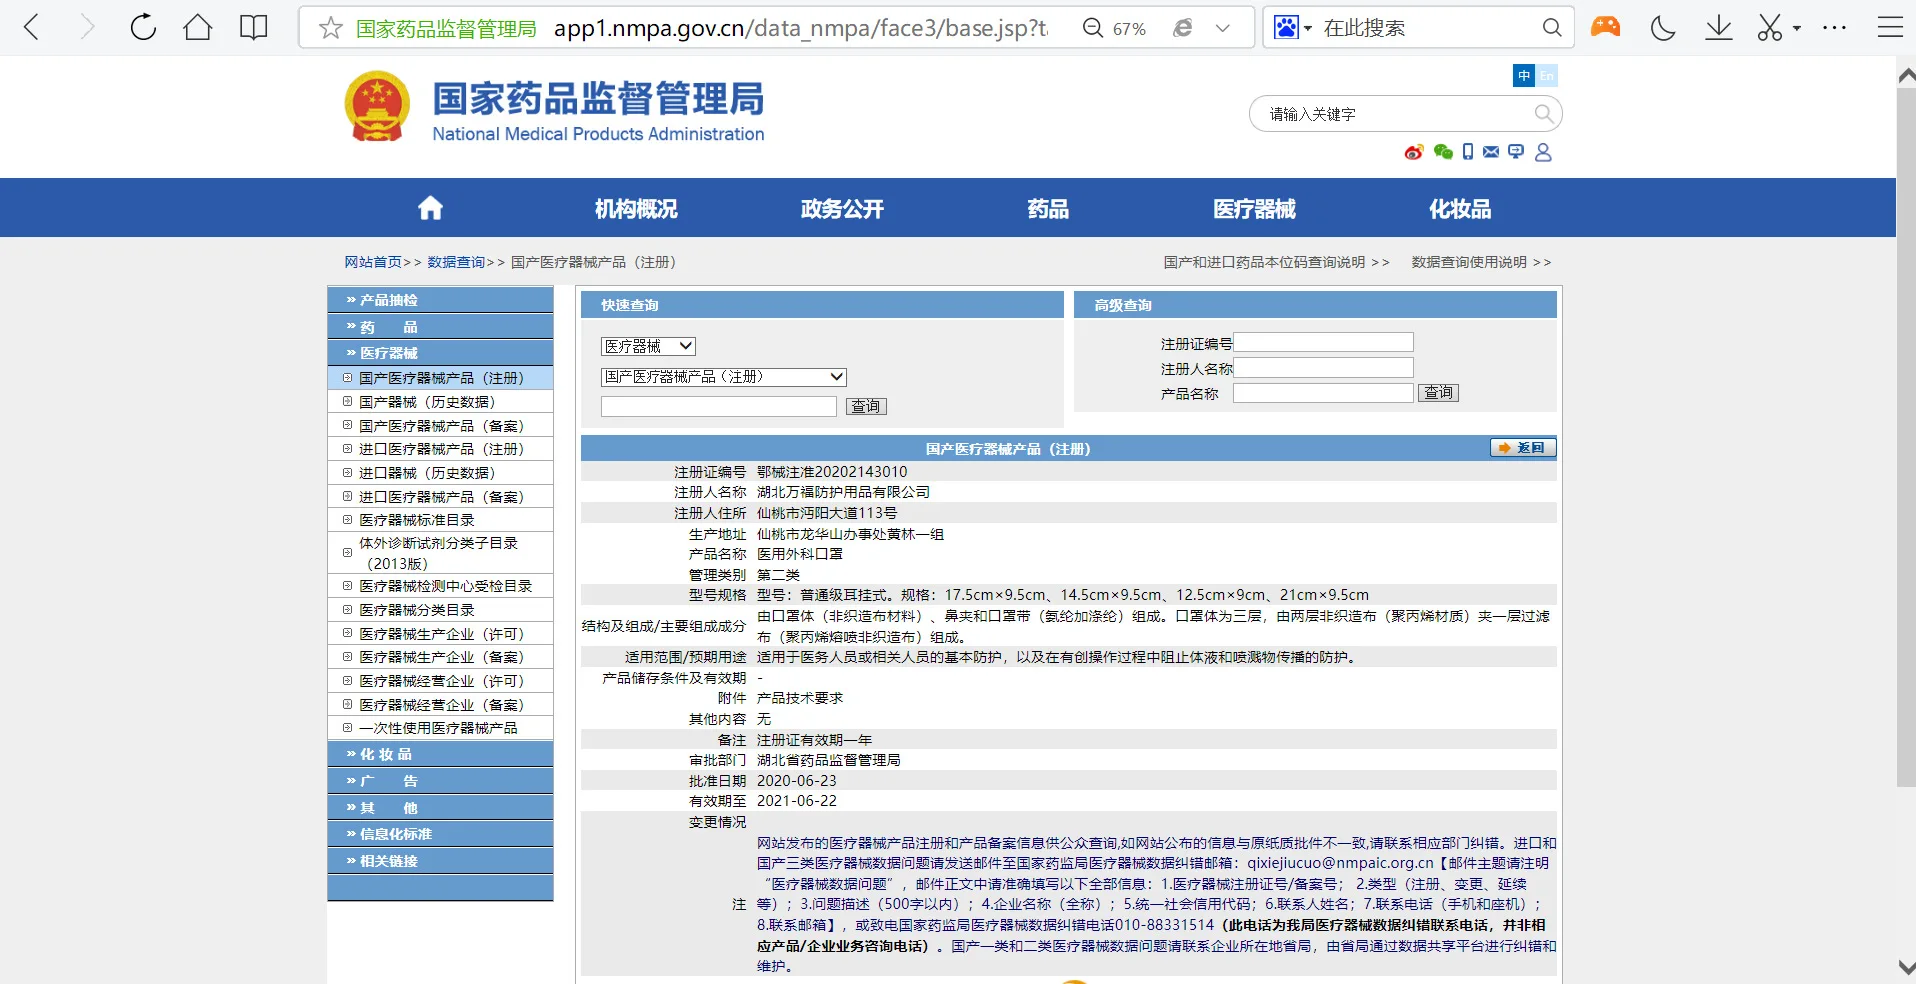Open the mobile phone icon
Screen dimensions: 1916x984
coord(1467,152)
